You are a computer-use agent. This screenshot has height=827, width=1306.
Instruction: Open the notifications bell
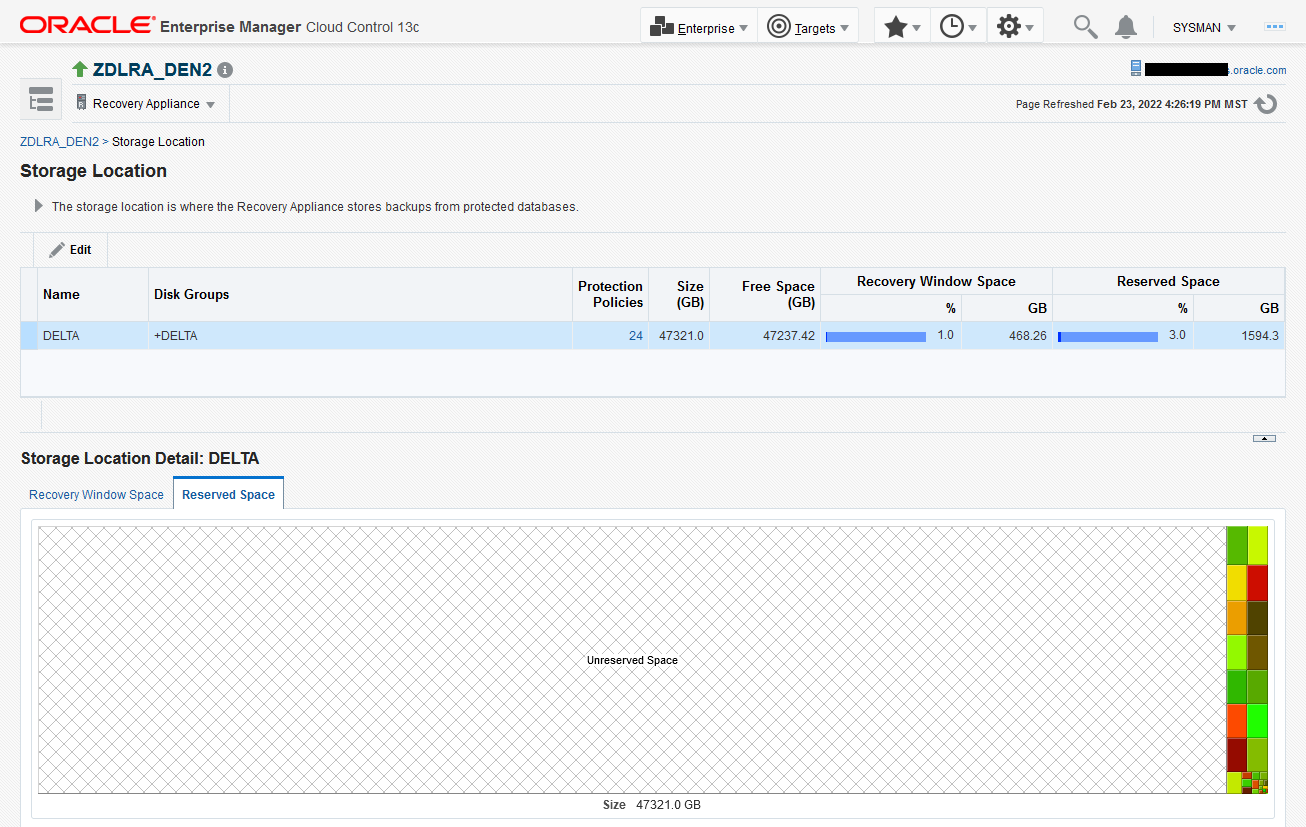pyautogui.click(x=1126, y=27)
